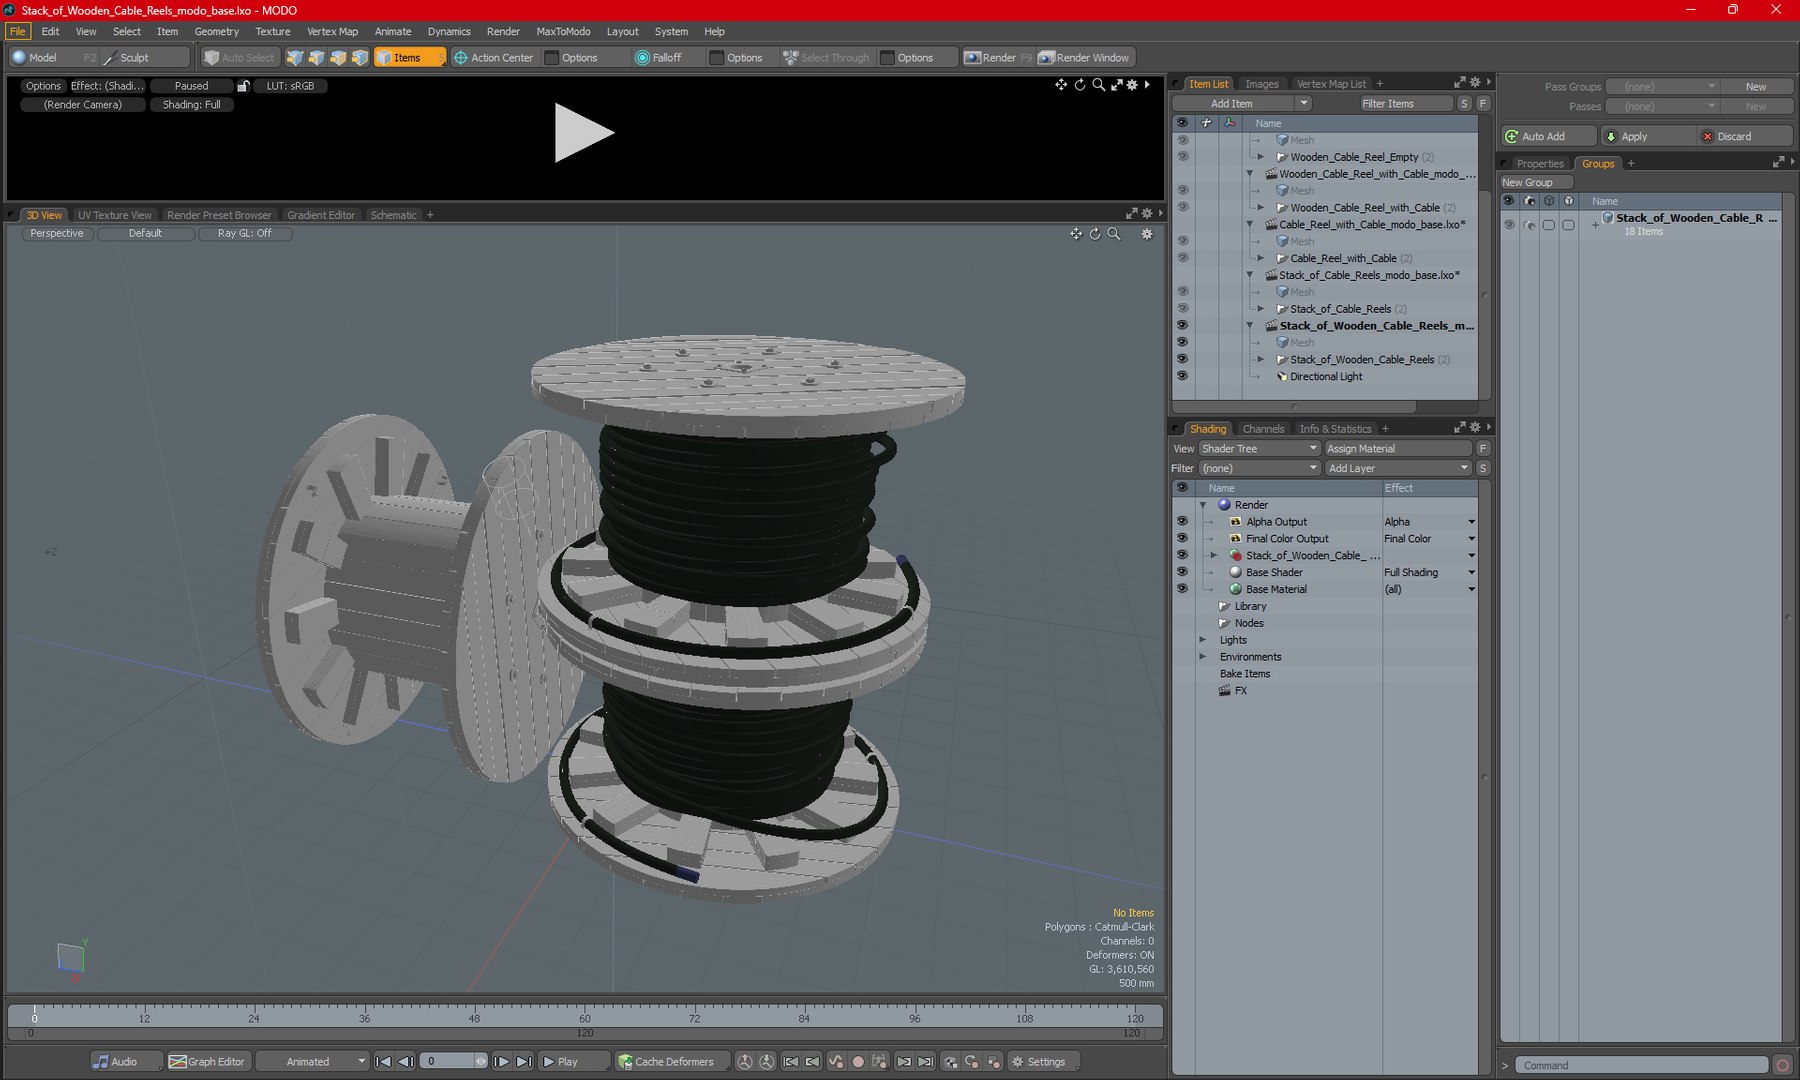
Task: Click the Assign Material button
Action: (1398, 448)
